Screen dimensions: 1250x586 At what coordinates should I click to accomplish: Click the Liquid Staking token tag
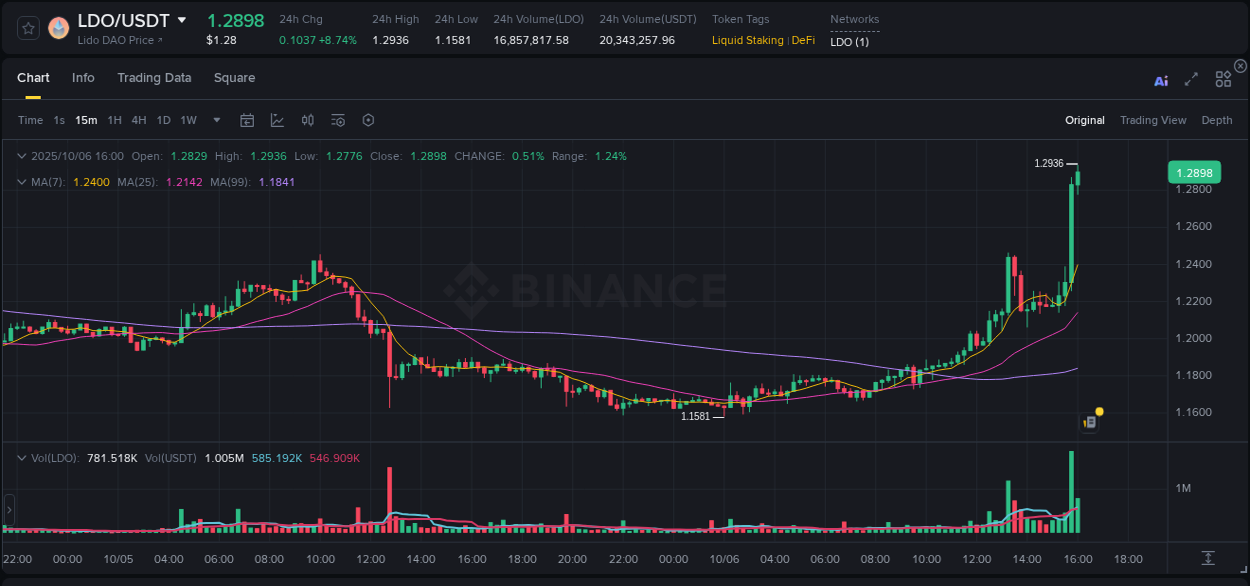point(748,40)
